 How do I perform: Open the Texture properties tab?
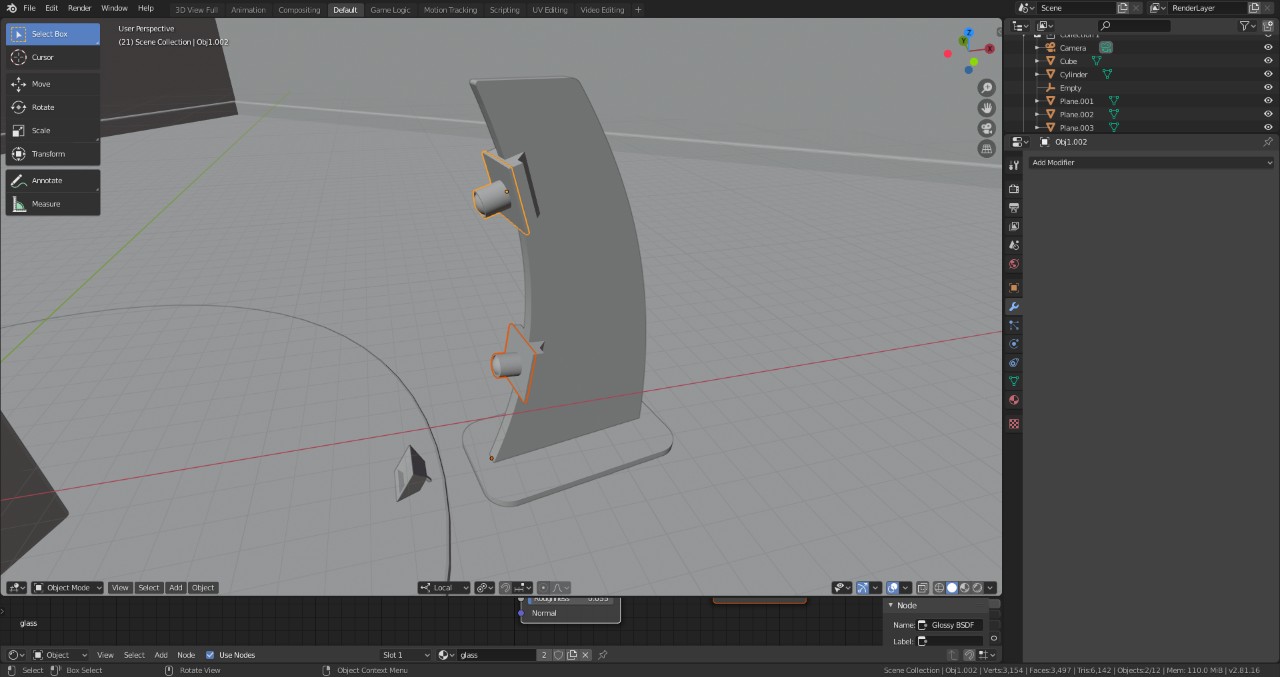(x=1014, y=424)
